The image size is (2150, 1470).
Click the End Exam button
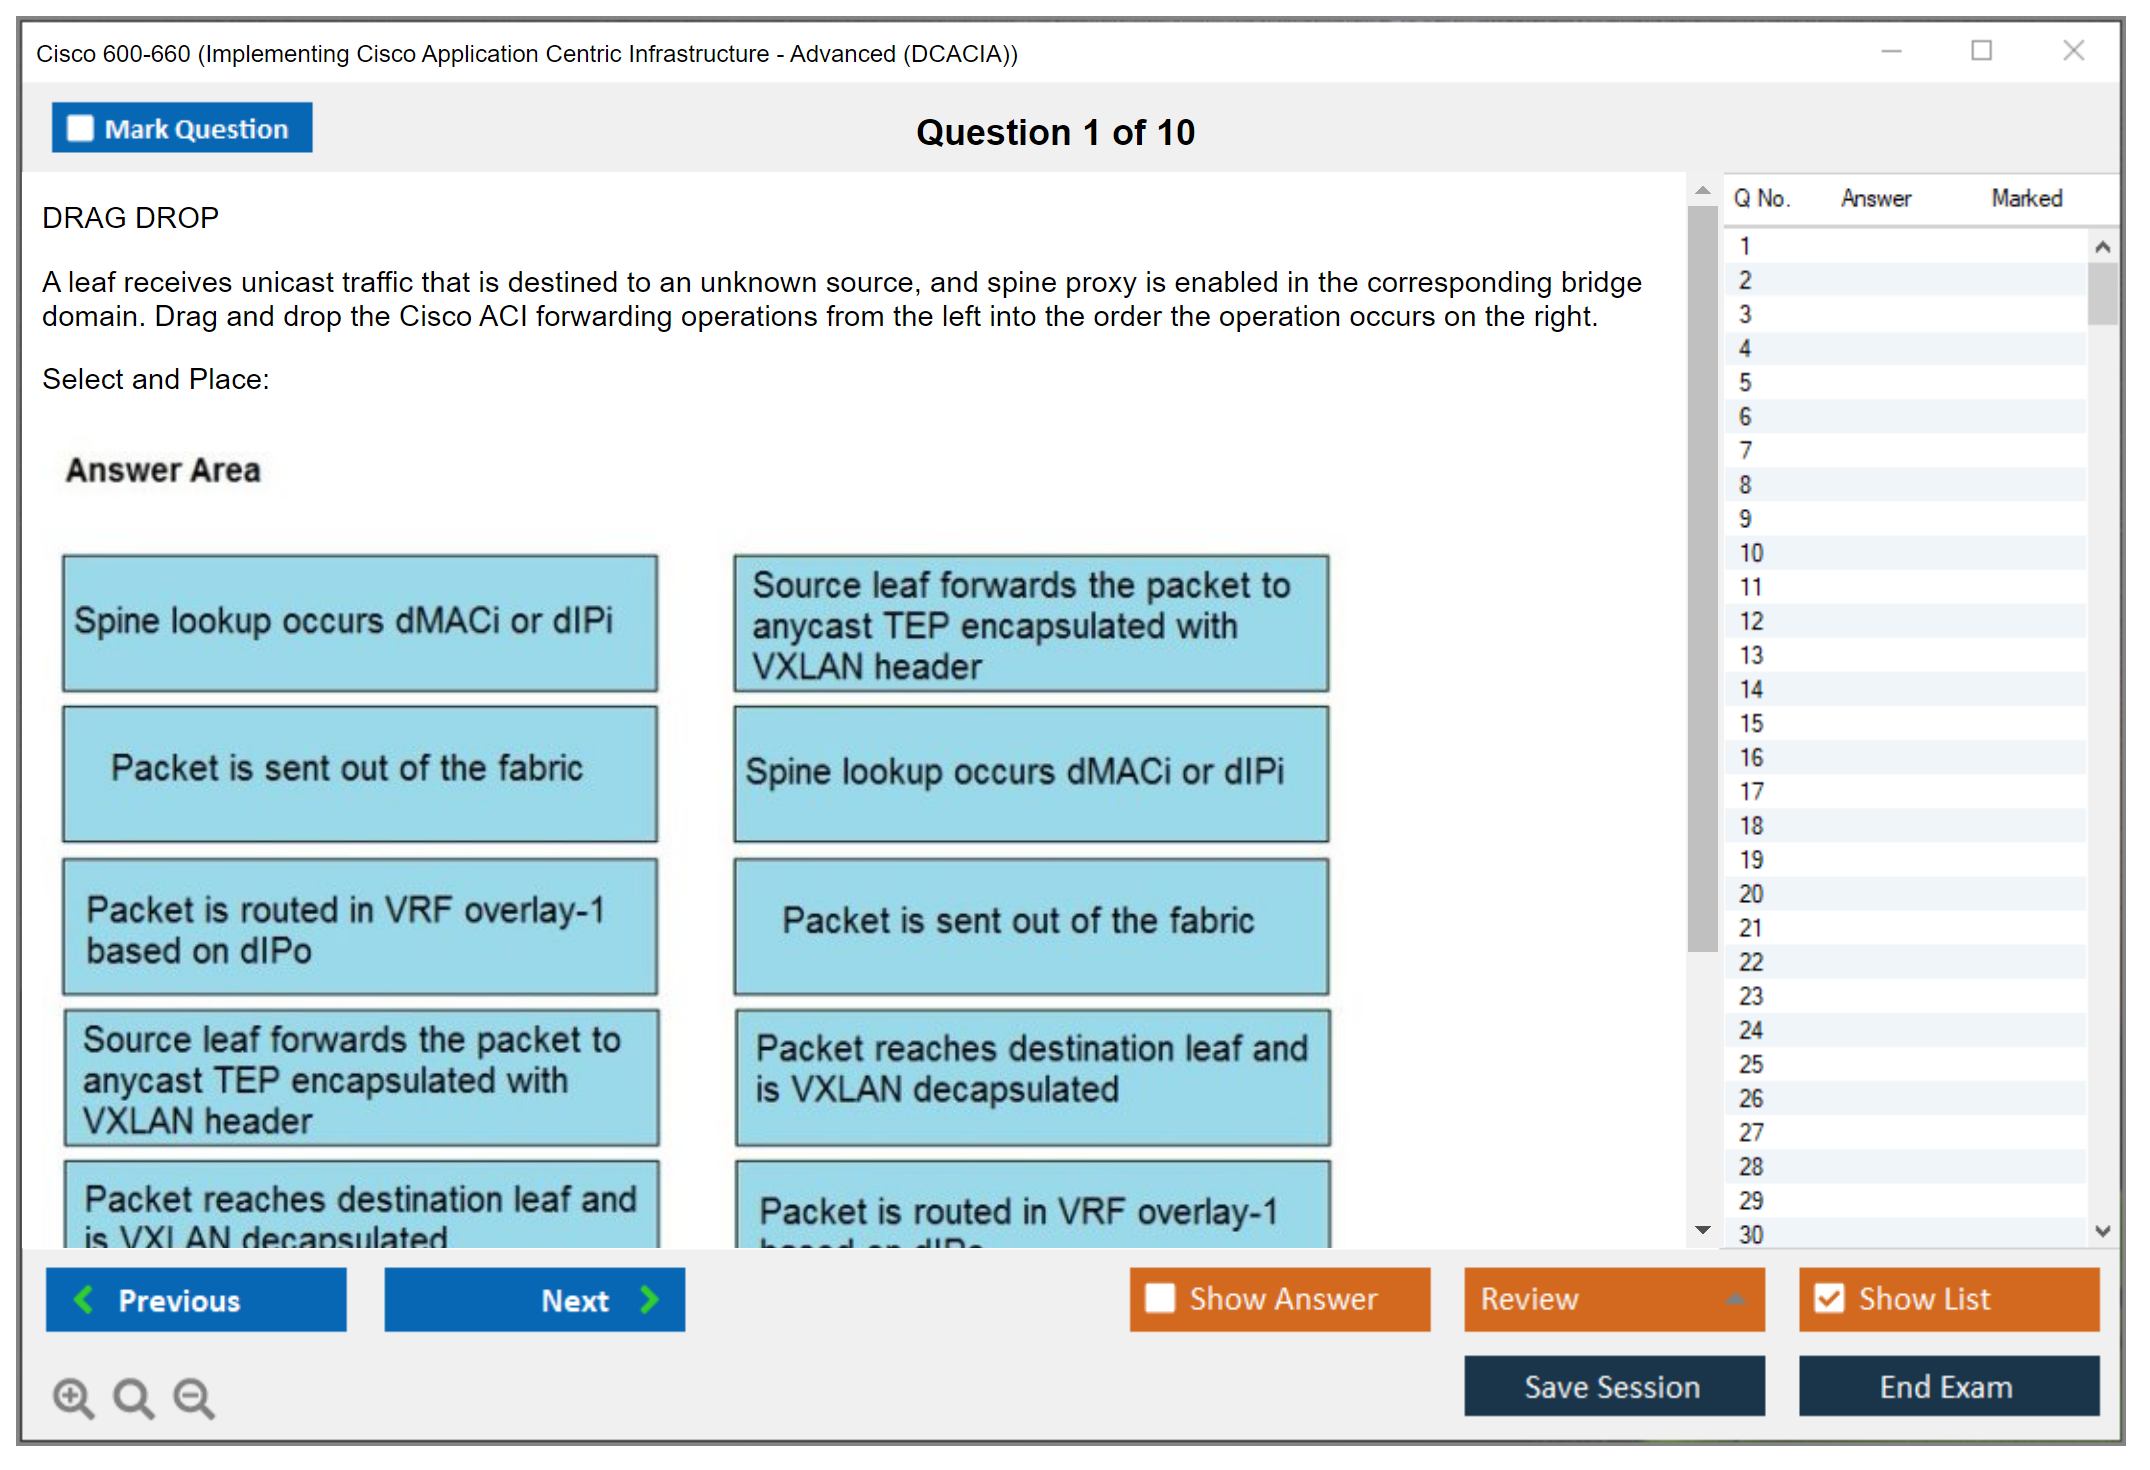point(1947,1386)
